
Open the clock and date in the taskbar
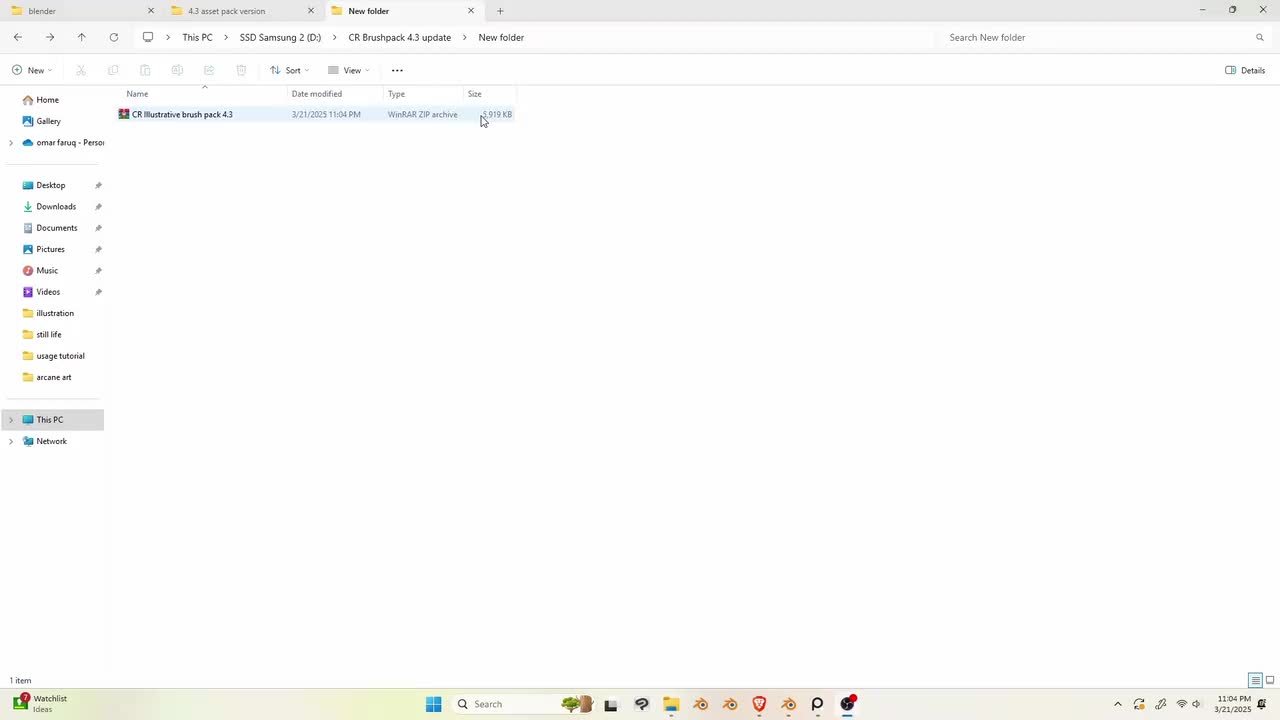[x=1233, y=704]
